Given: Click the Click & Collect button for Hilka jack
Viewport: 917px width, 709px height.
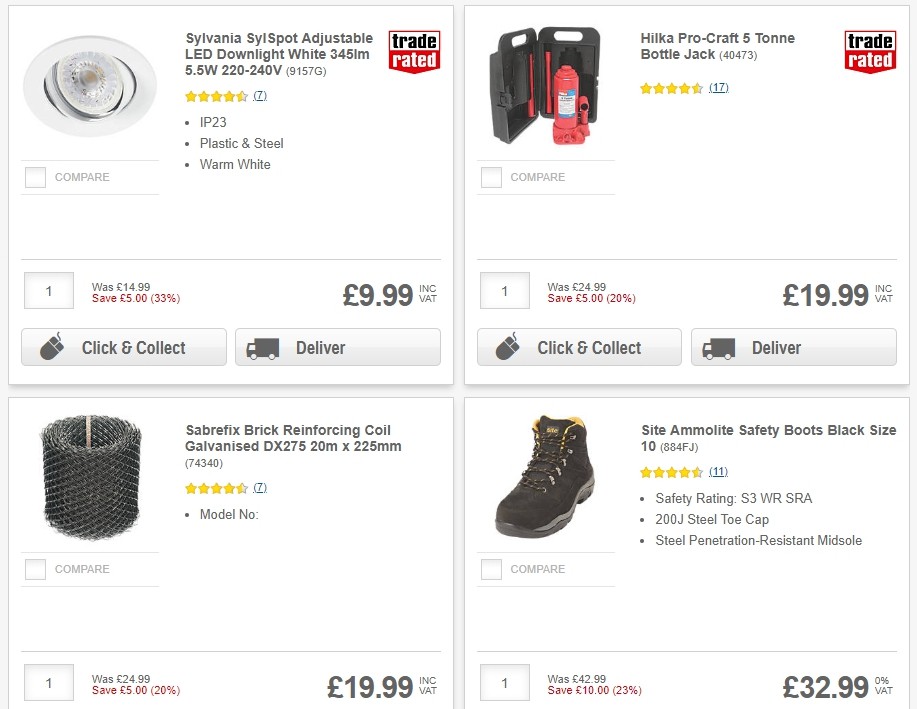Looking at the screenshot, I should click(x=578, y=347).
